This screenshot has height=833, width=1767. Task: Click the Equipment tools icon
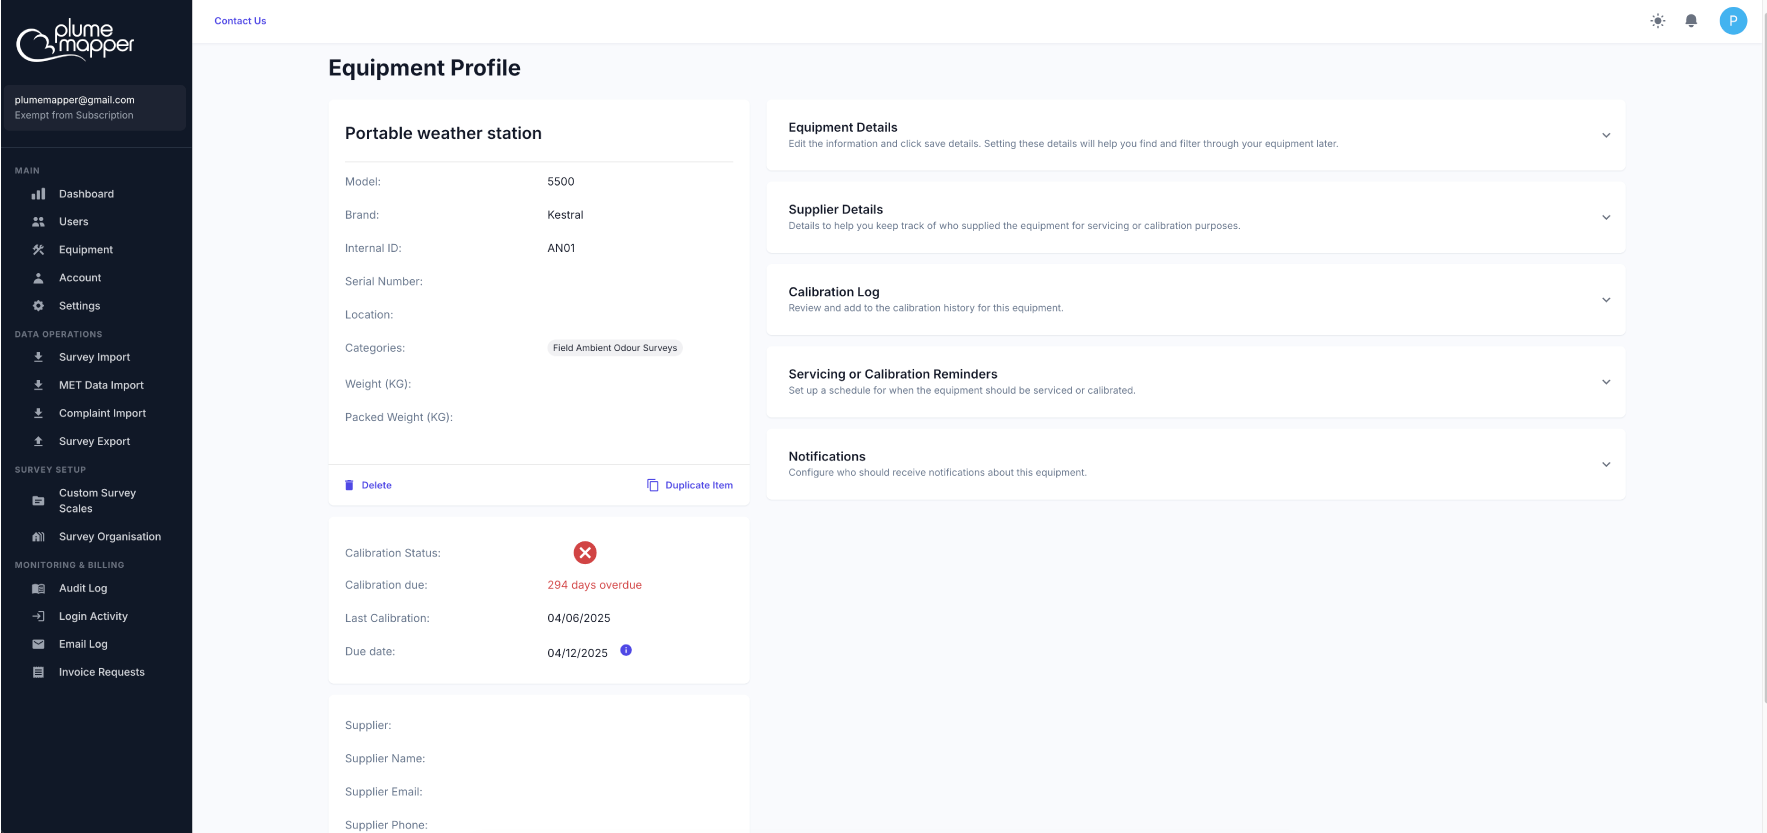(x=38, y=250)
